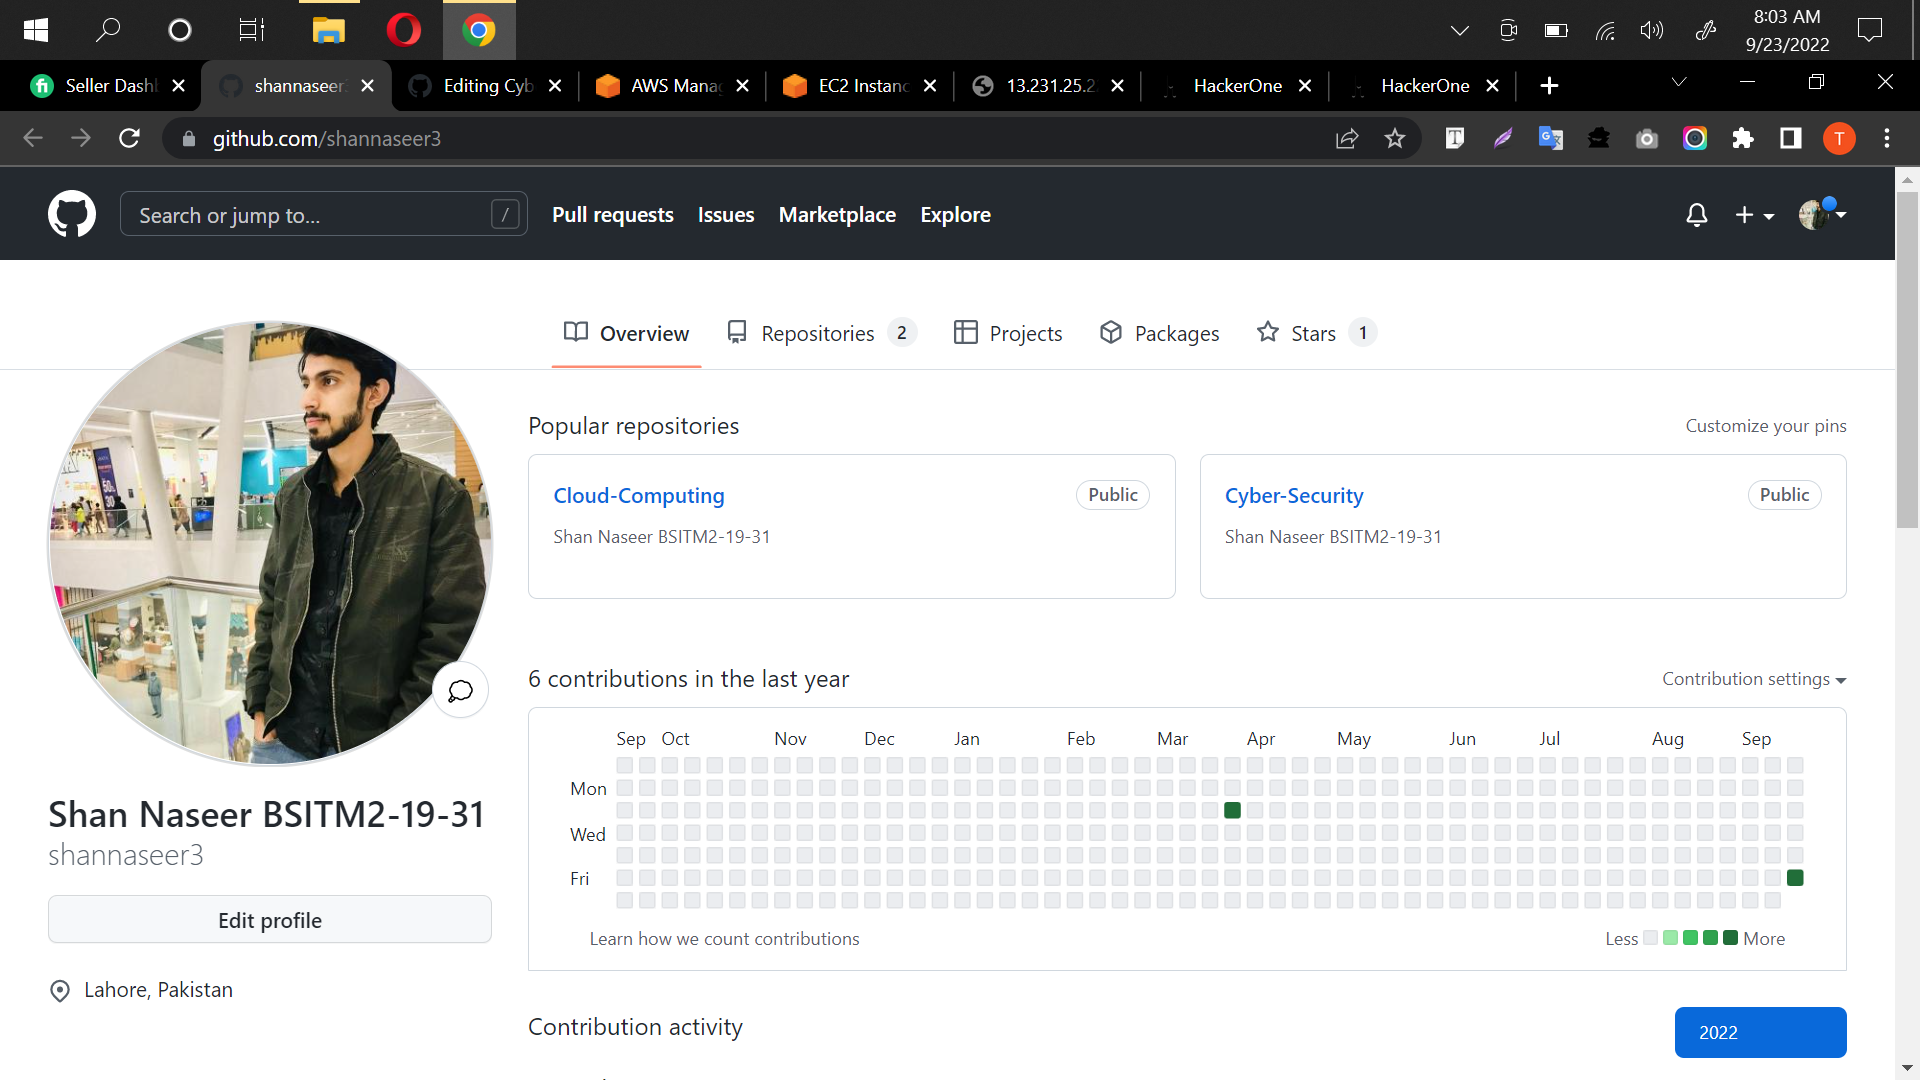Click the Stars star icon
This screenshot has height=1080, width=1920.
tap(1267, 332)
